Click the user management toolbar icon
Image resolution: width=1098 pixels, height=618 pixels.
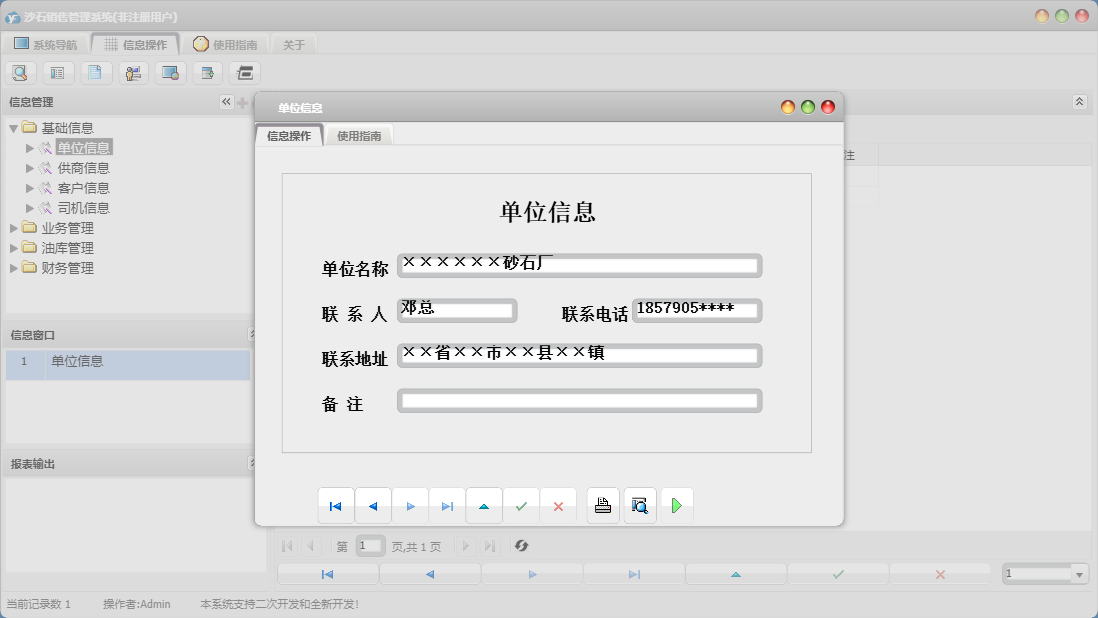point(133,72)
